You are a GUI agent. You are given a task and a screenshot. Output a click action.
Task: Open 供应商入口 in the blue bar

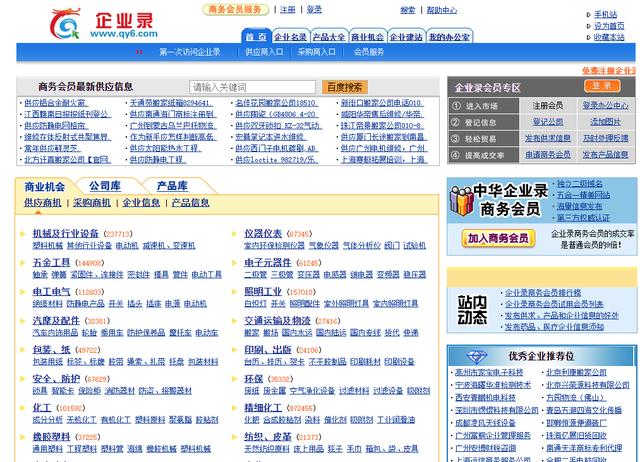(264, 52)
